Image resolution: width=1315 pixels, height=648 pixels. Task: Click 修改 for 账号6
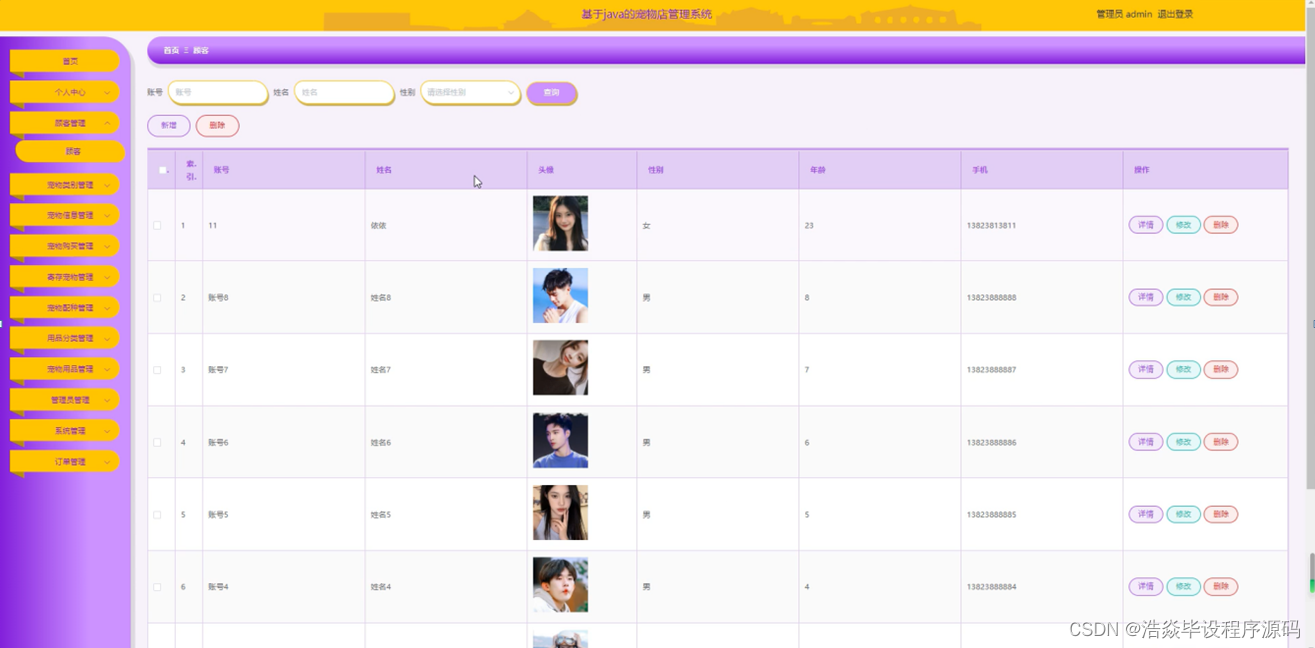[1183, 442]
